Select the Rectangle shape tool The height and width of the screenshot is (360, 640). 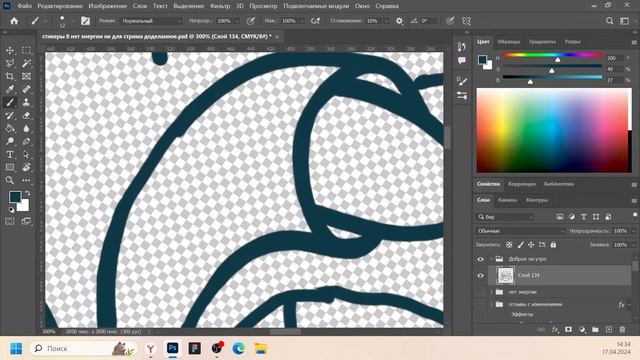(10, 167)
